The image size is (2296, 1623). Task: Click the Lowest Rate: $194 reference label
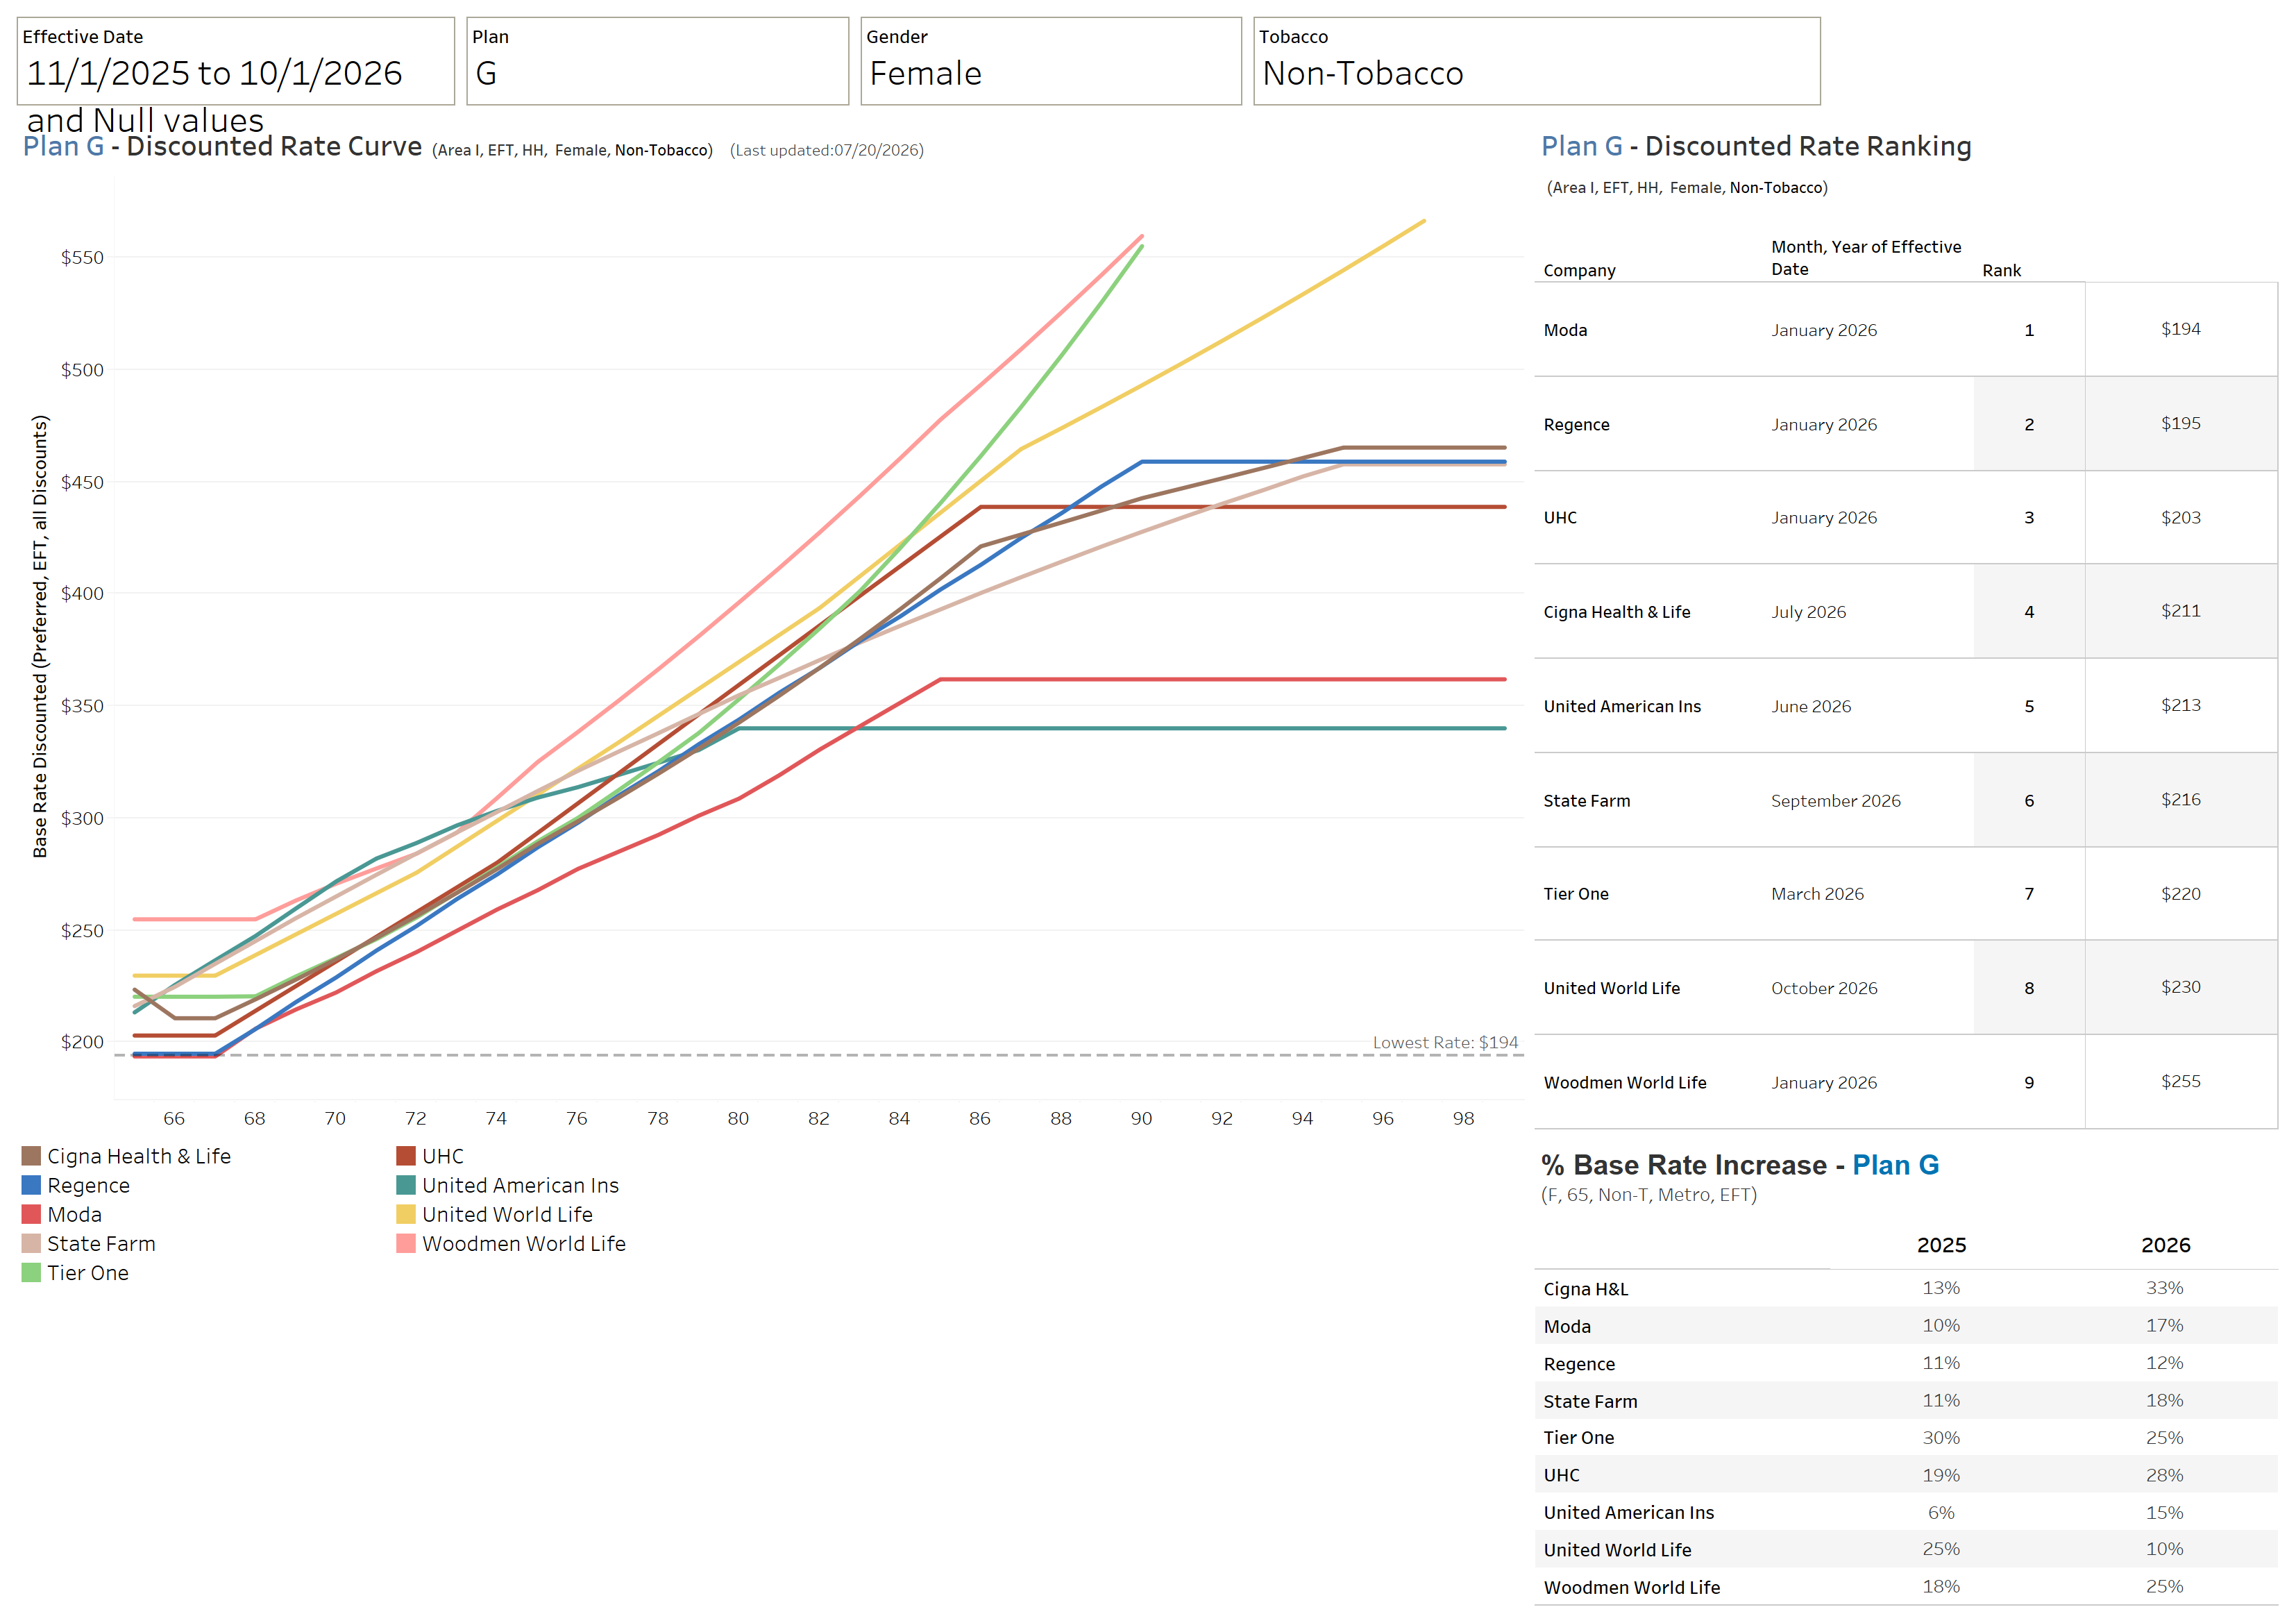(1445, 1042)
